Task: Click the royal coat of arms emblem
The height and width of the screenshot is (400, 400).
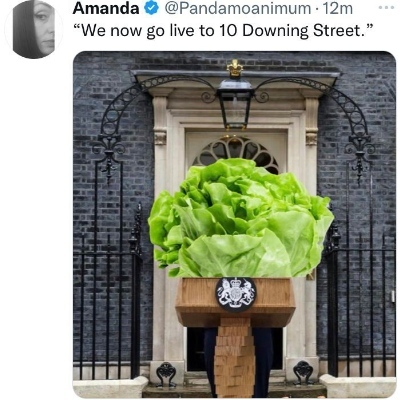Action: [x=236, y=294]
